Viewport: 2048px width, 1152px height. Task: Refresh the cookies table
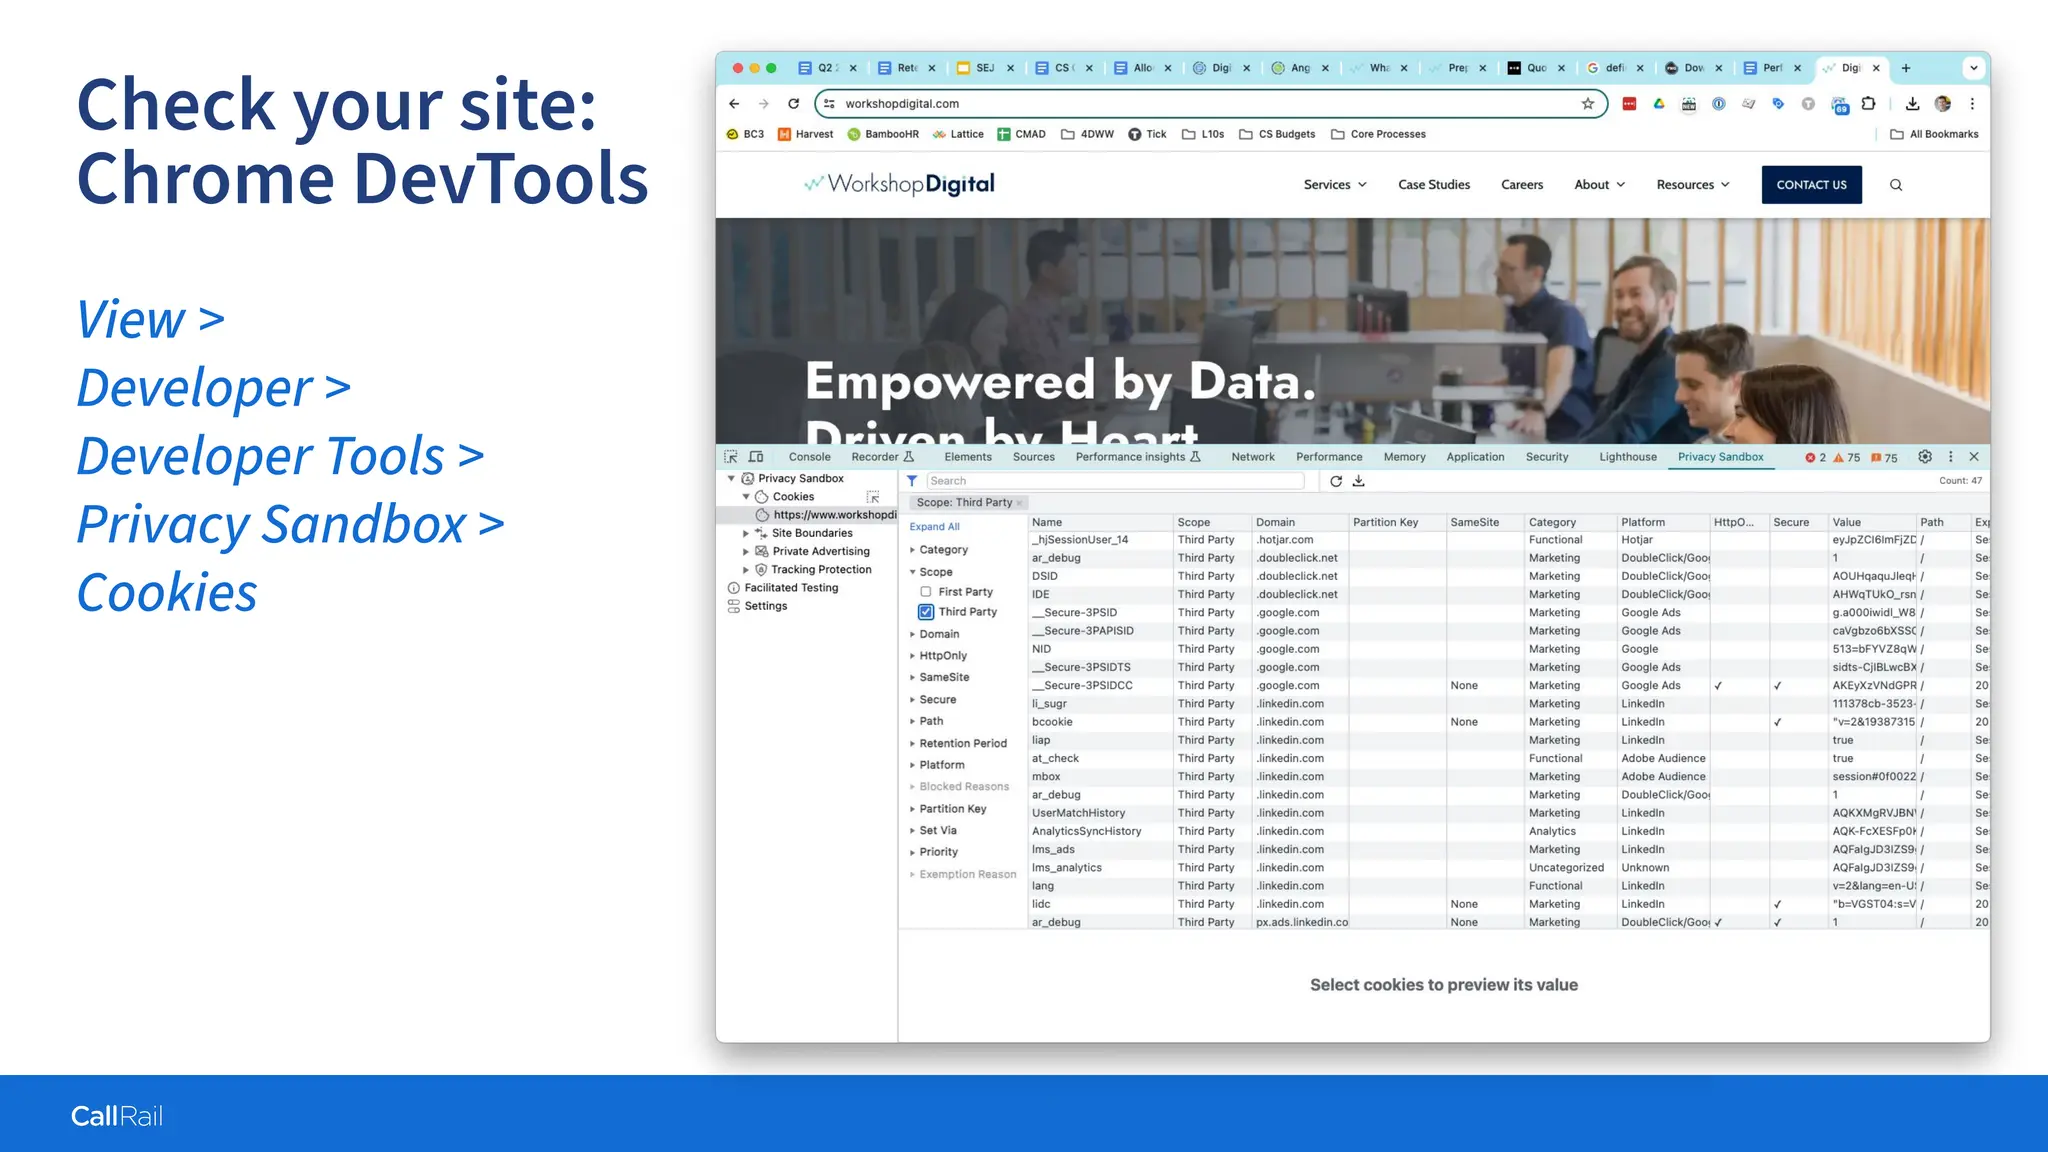[x=1336, y=481]
